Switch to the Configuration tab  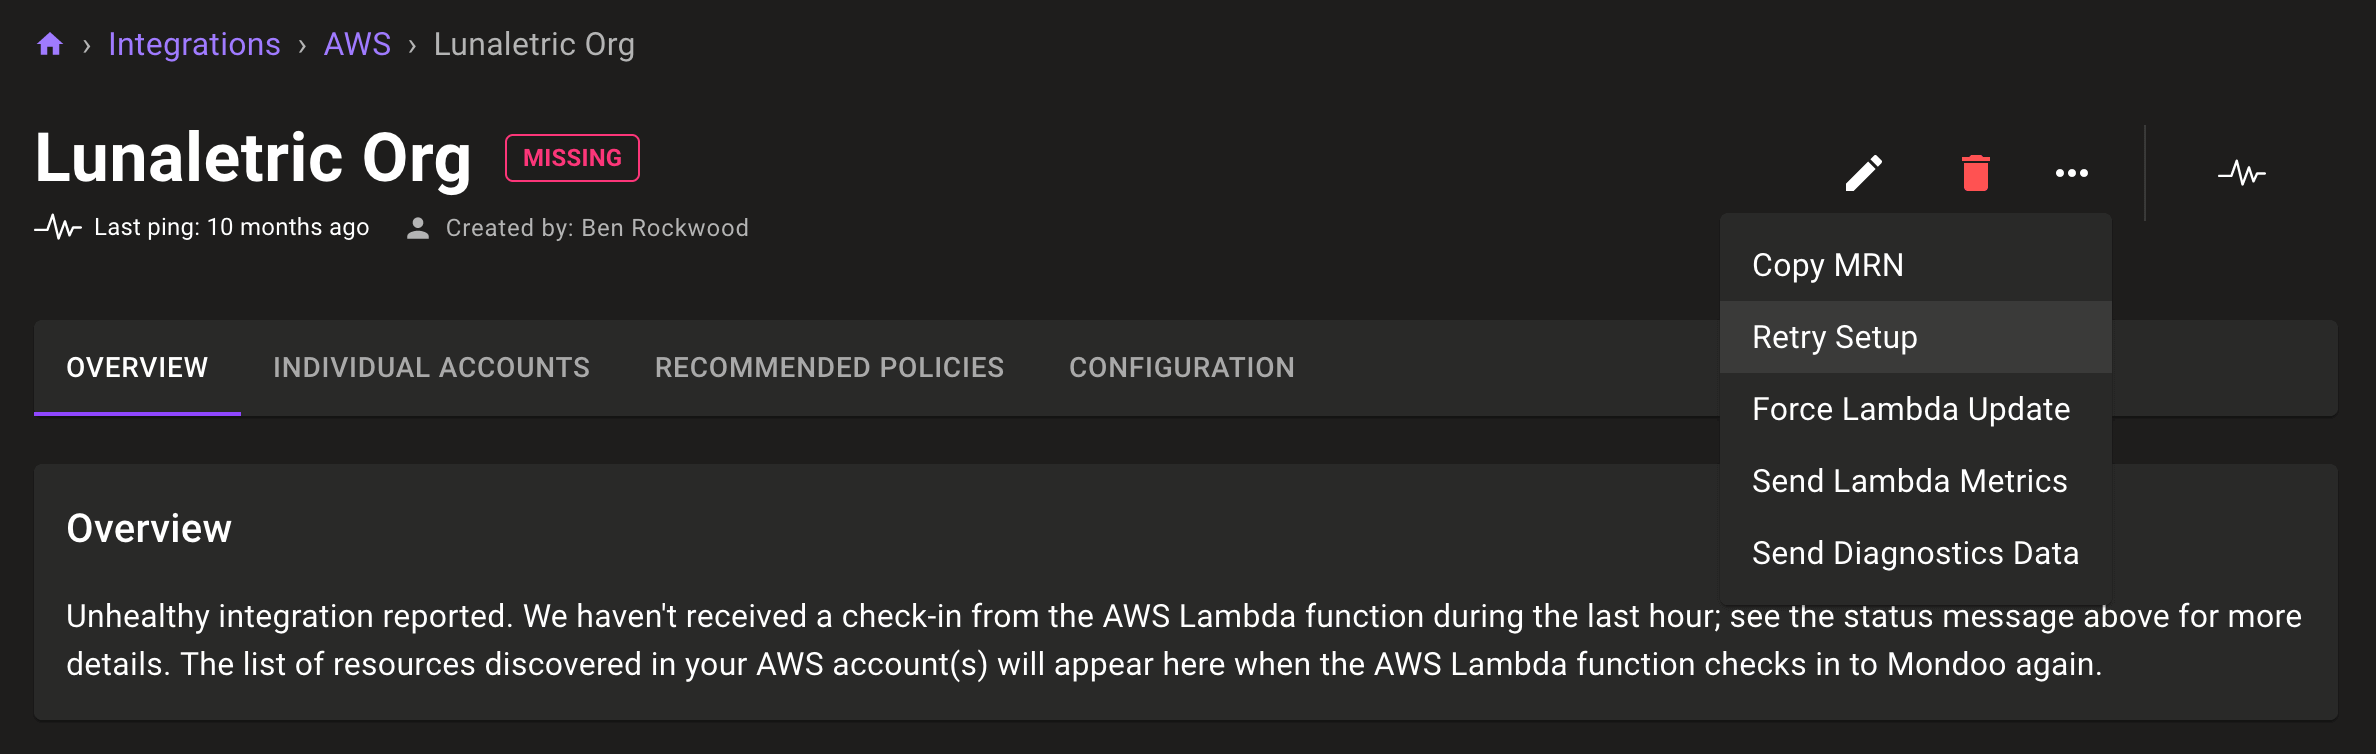pyautogui.click(x=1181, y=367)
